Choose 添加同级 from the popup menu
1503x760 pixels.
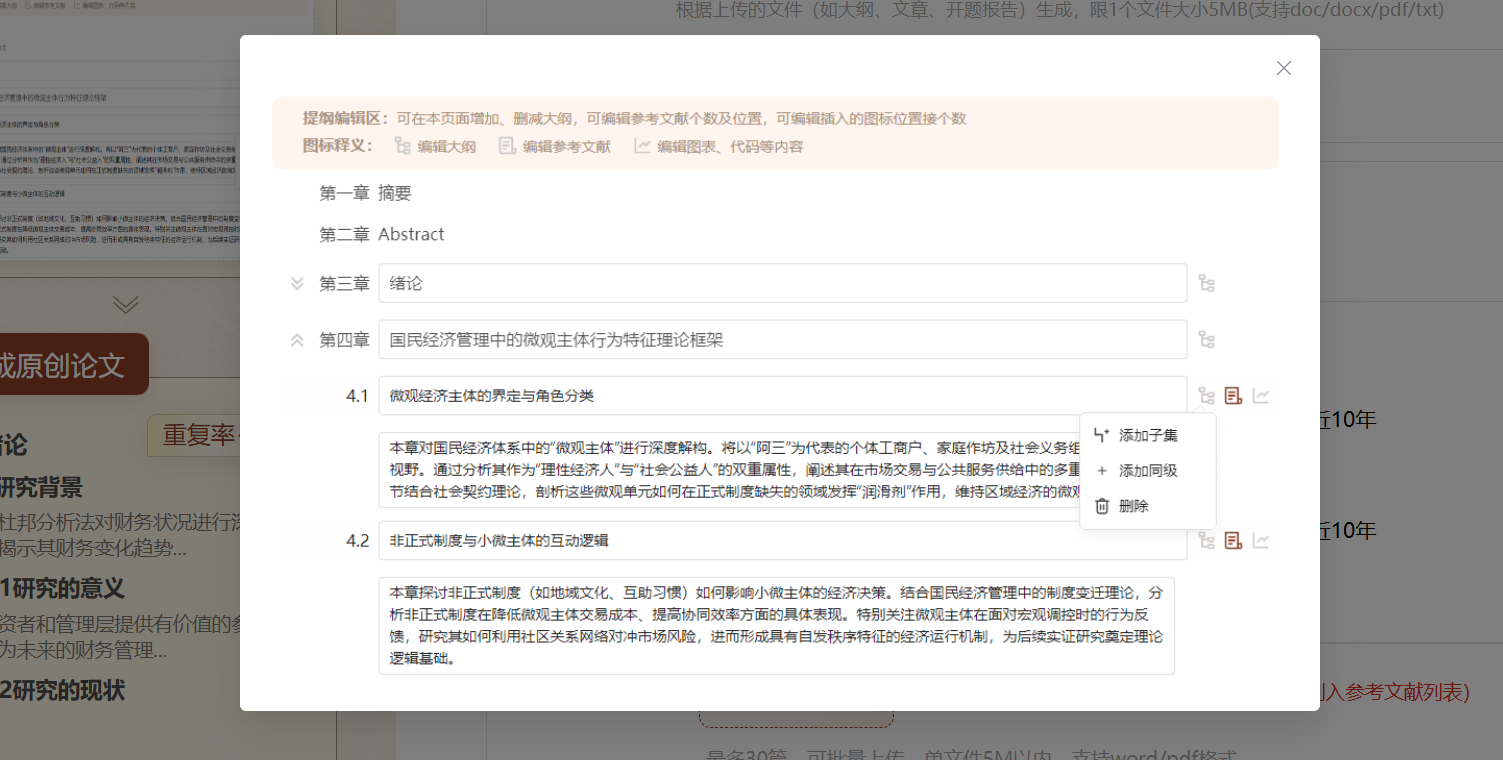(x=1148, y=471)
